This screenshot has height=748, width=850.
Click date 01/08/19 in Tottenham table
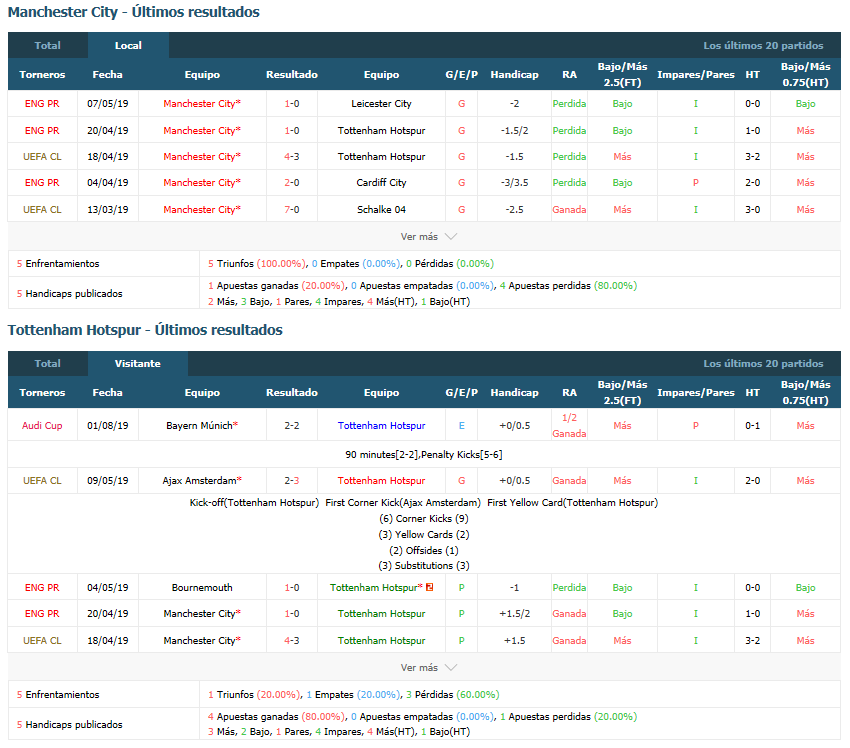click(x=108, y=425)
